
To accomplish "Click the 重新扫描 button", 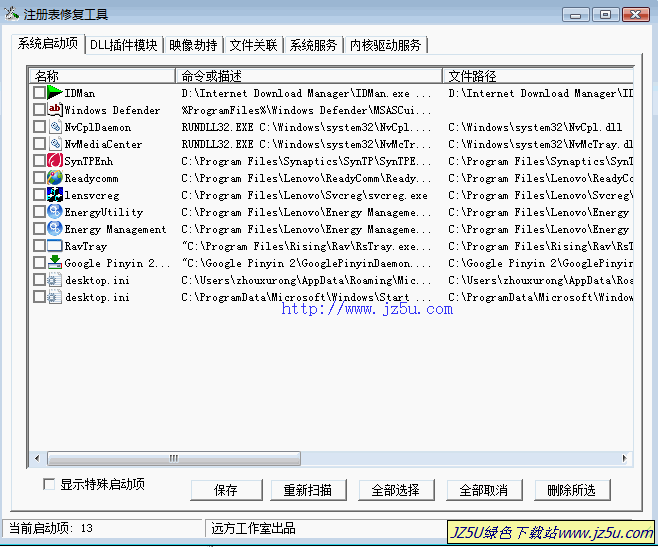I will pyautogui.click(x=308, y=490).
